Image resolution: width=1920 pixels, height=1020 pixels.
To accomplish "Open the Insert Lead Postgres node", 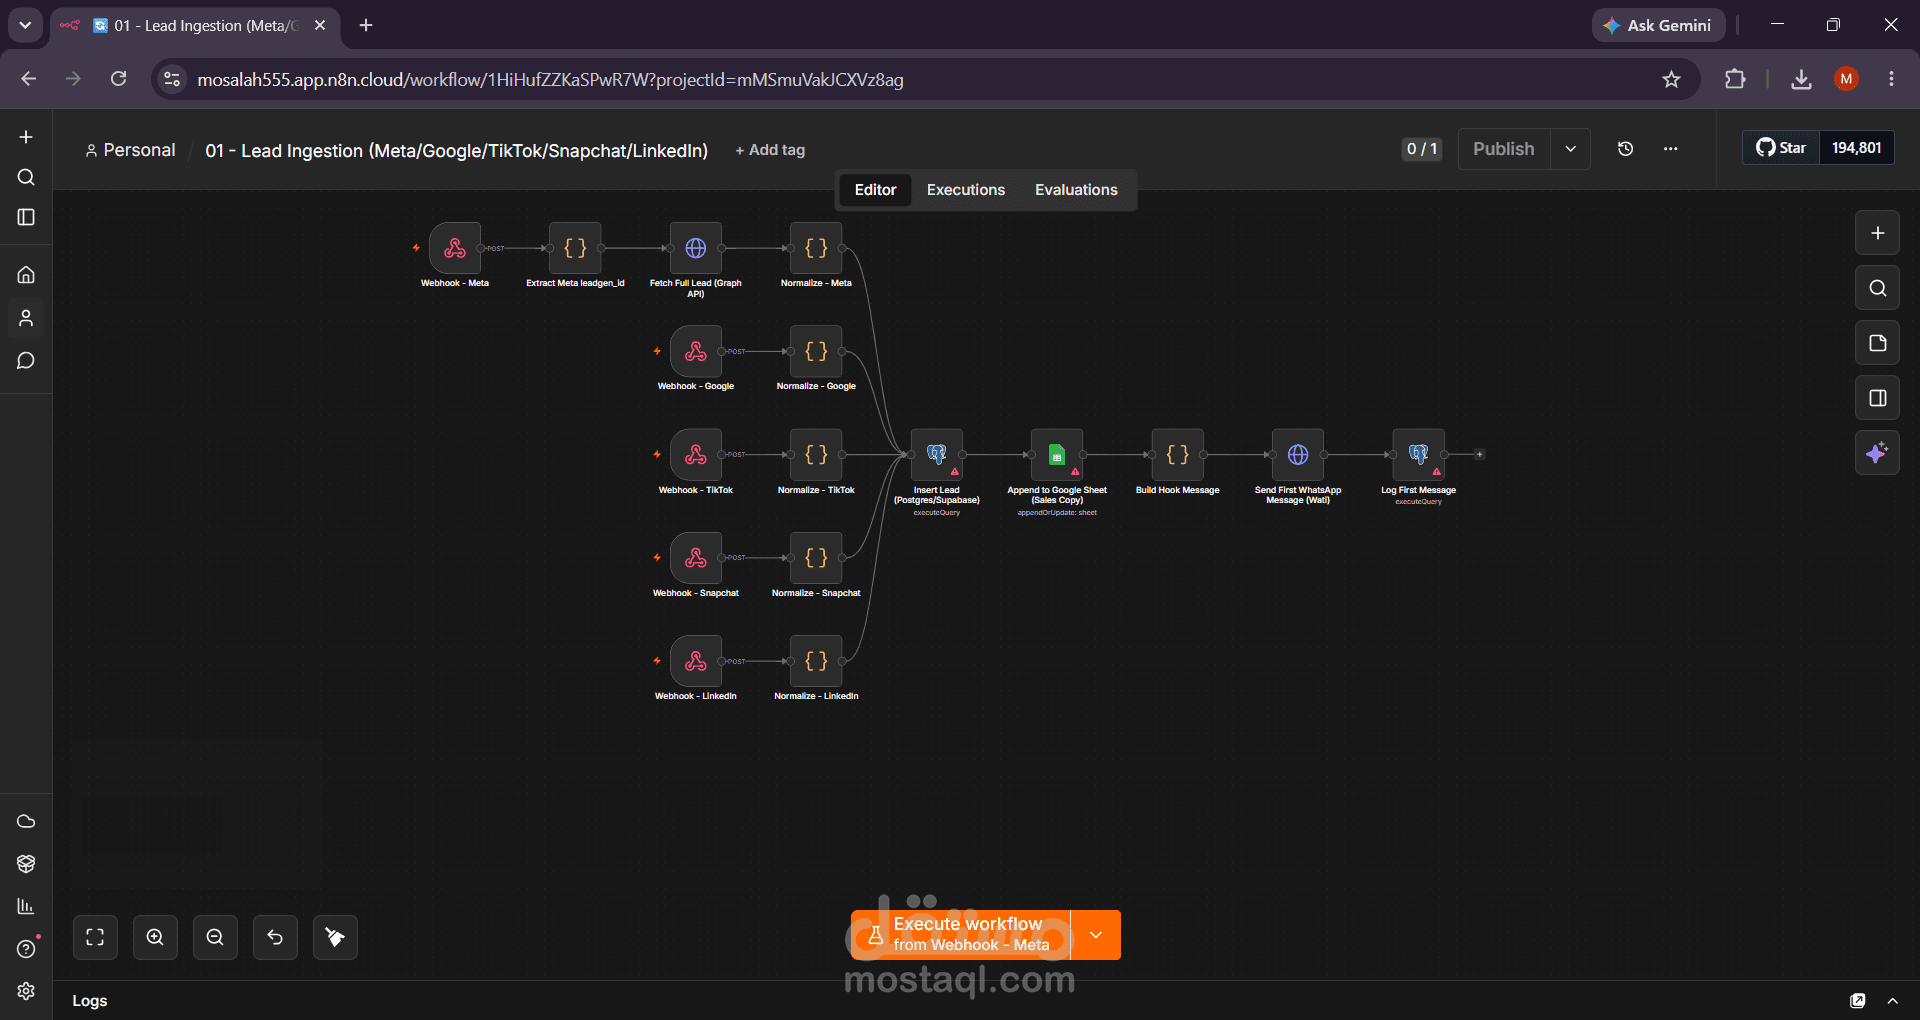I will tap(937, 455).
